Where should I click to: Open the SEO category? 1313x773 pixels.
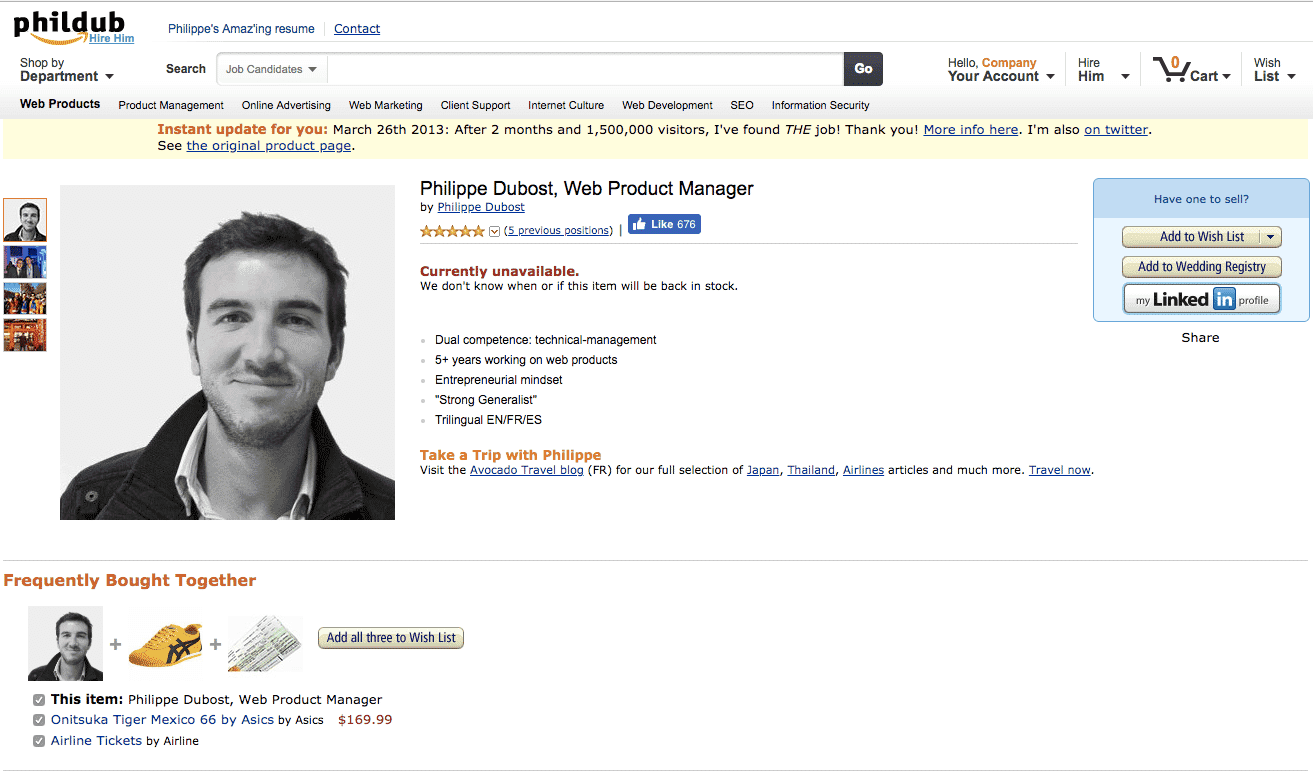(742, 105)
